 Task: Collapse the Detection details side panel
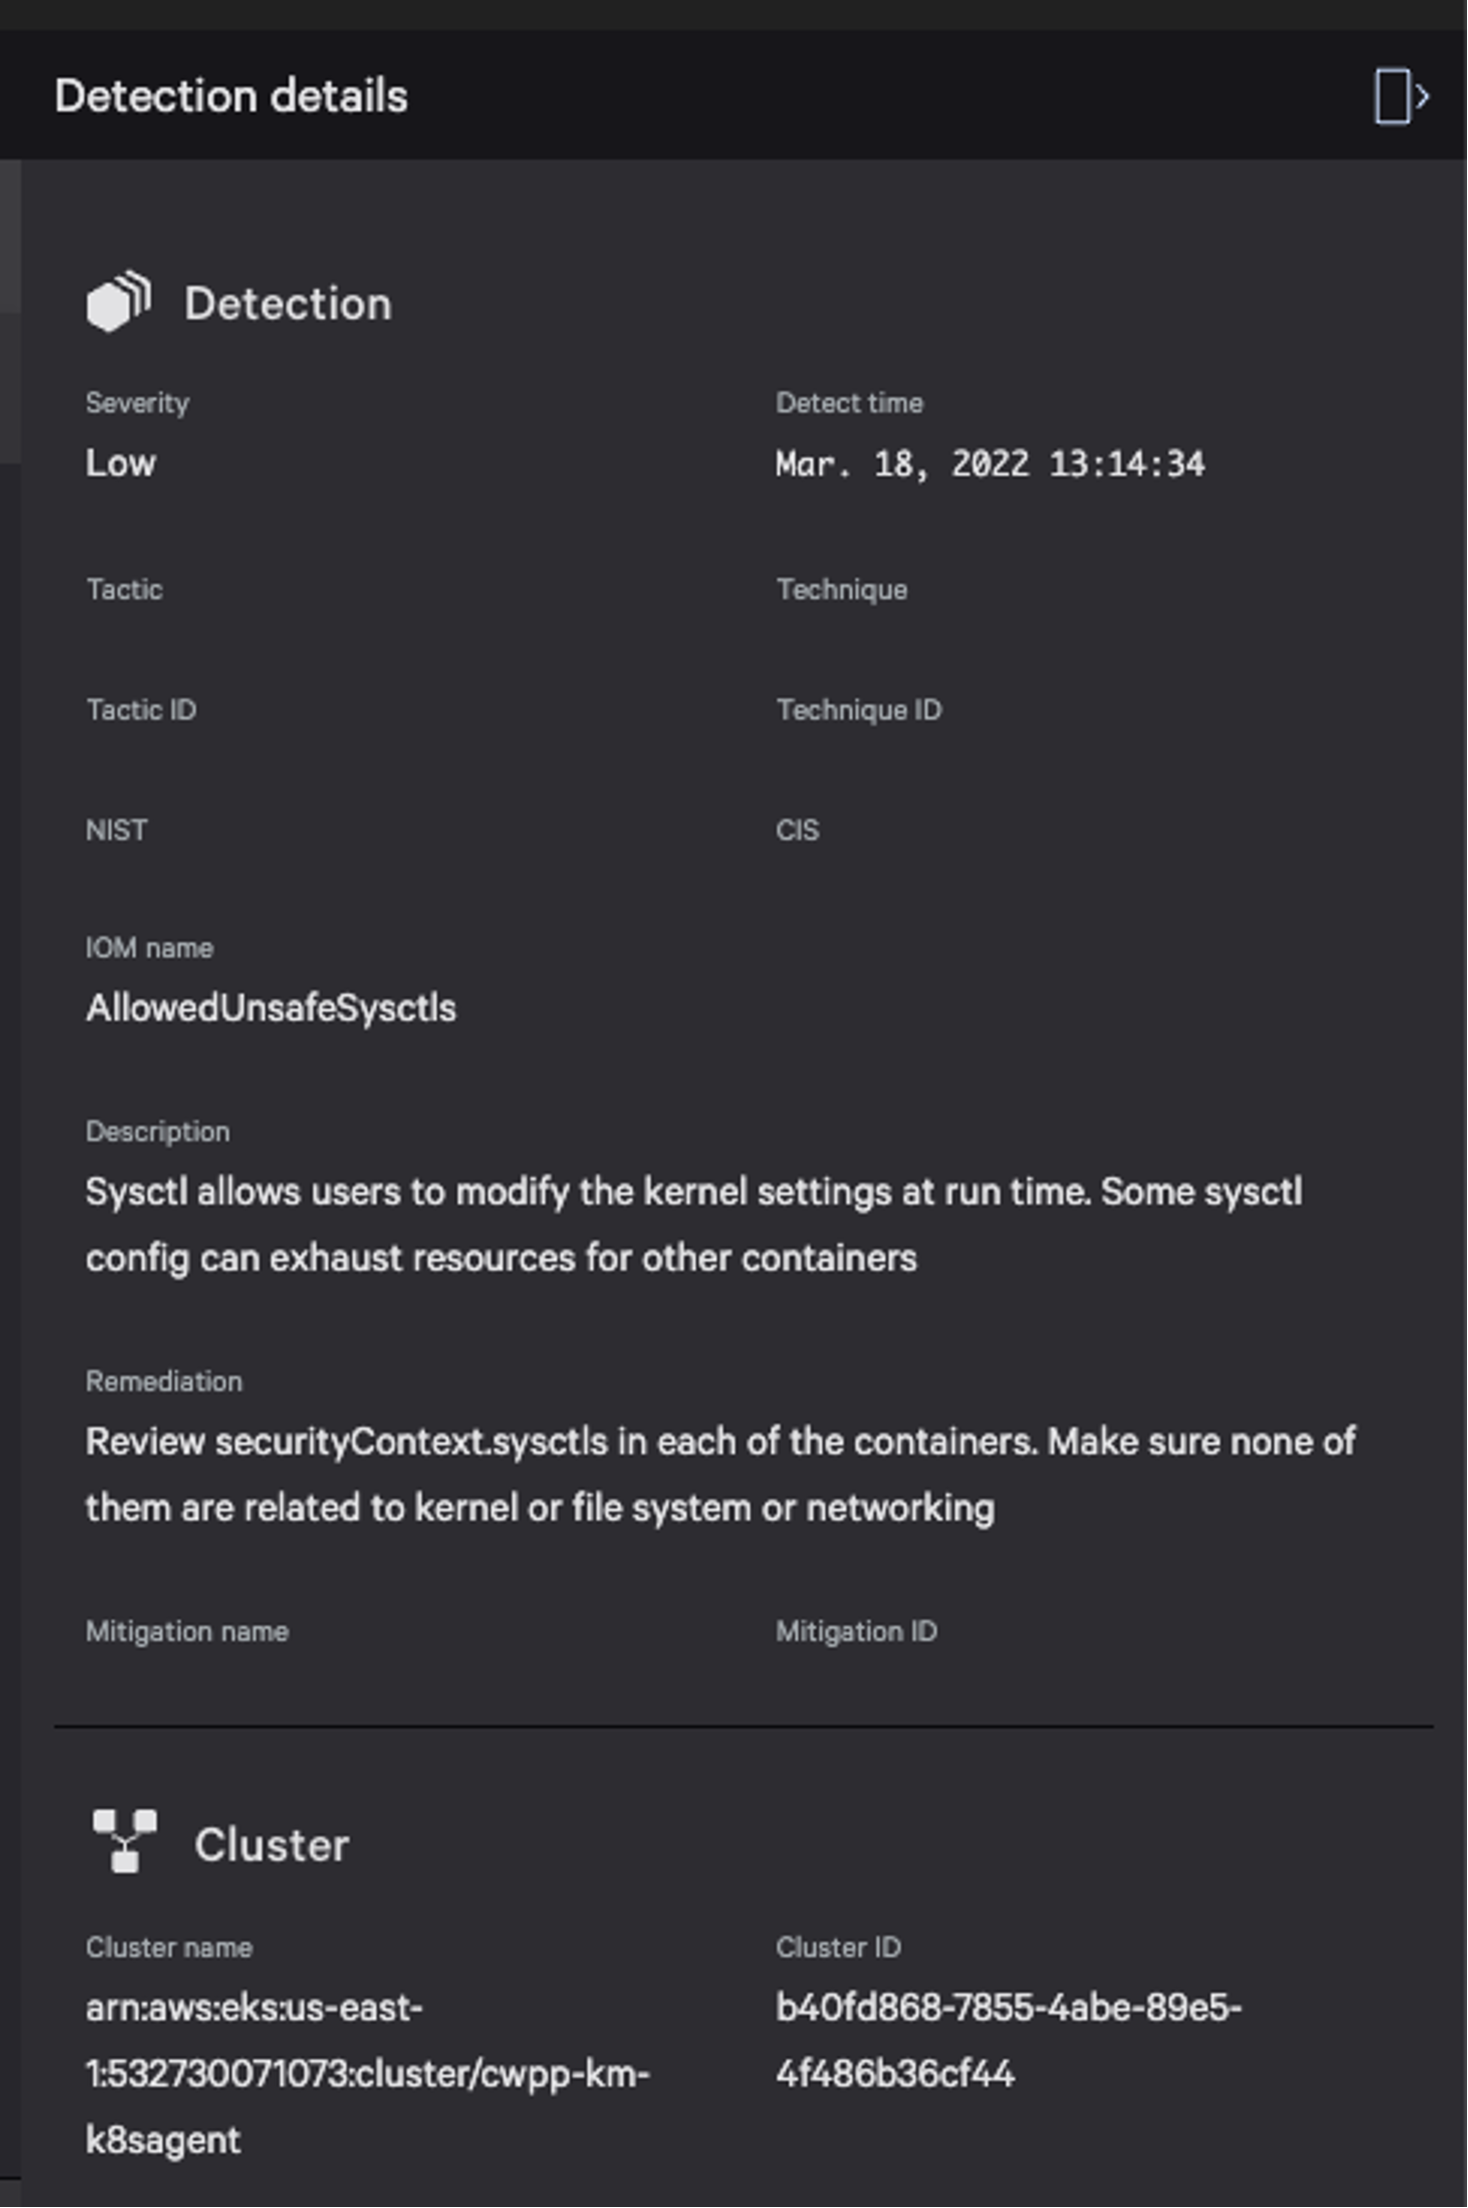tap(1401, 96)
